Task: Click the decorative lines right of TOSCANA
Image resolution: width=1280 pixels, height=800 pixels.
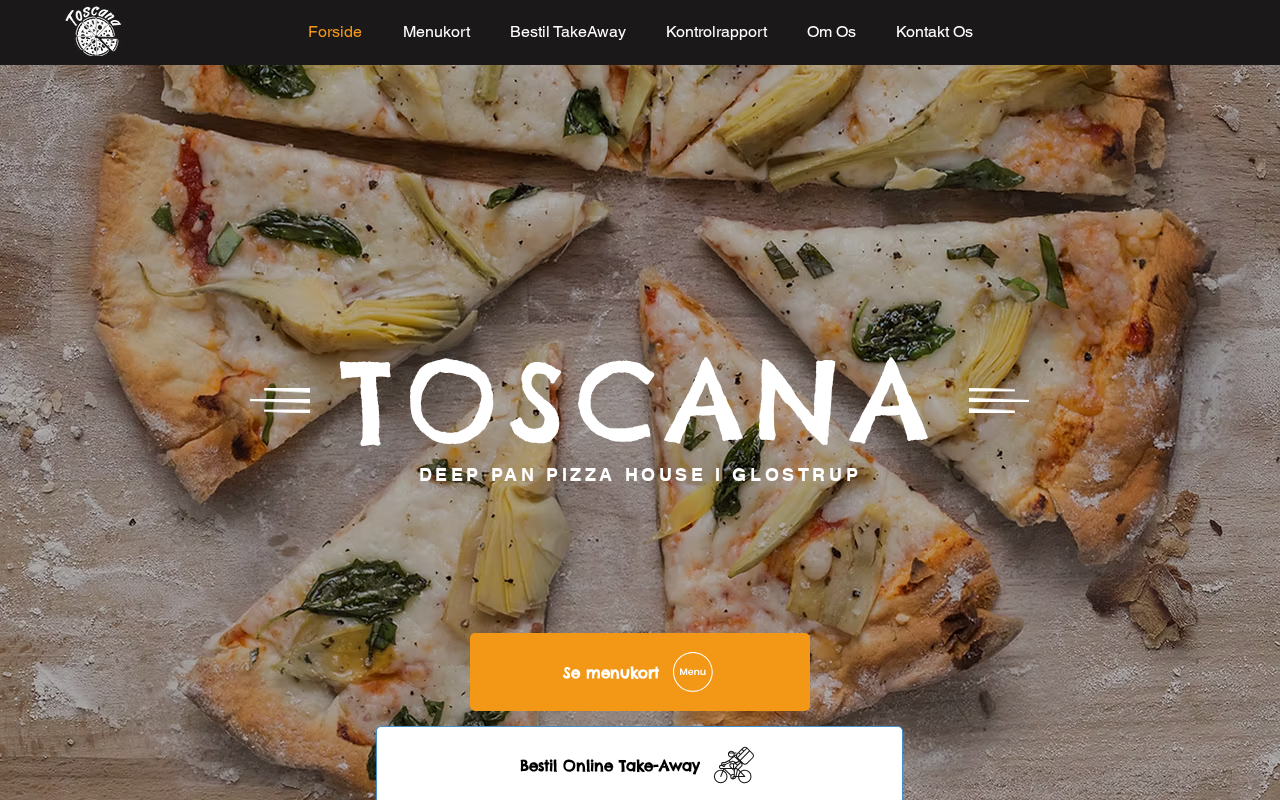Action: tap(999, 400)
